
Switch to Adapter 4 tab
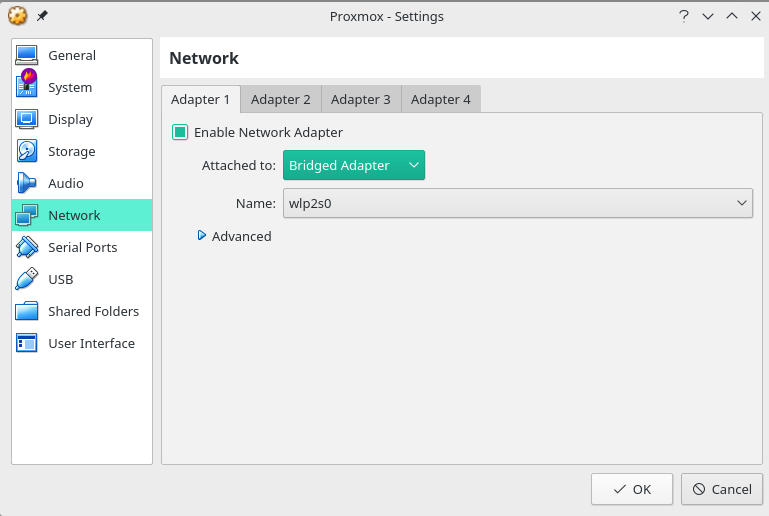[x=440, y=100]
